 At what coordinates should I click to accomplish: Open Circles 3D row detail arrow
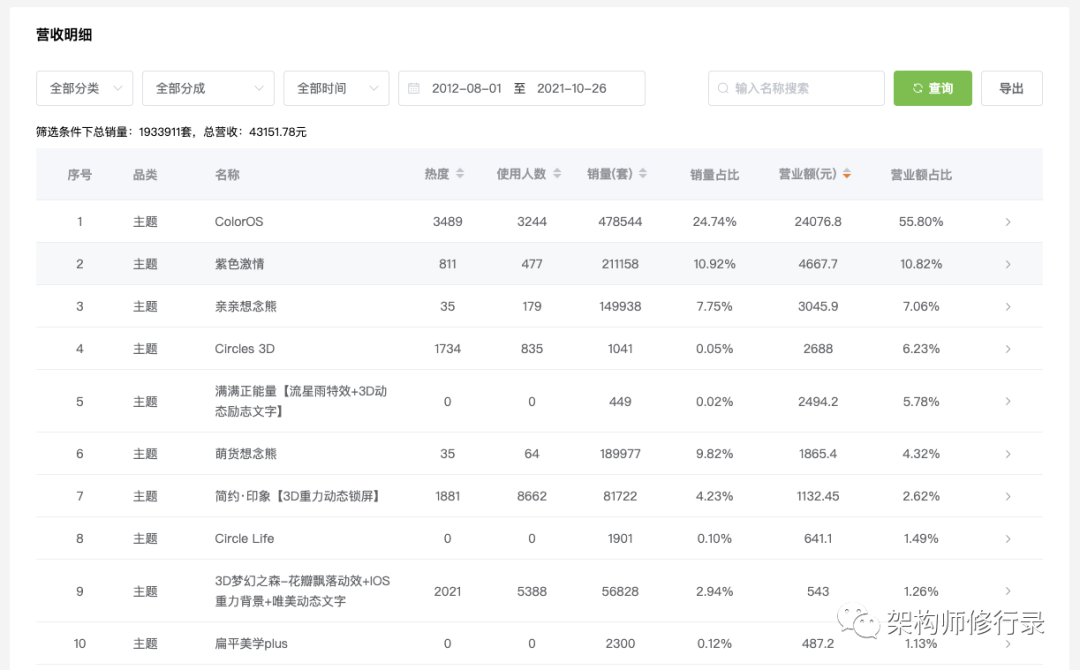pos(1008,349)
